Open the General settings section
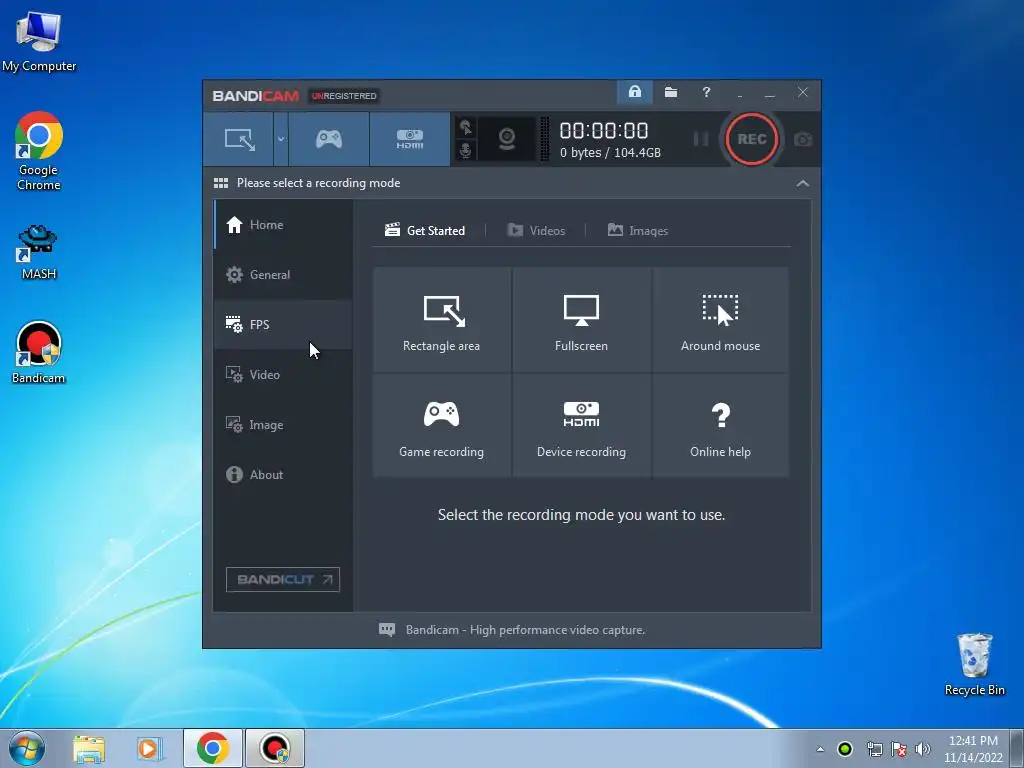Screen dimensions: 1024x768 point(283,275)
